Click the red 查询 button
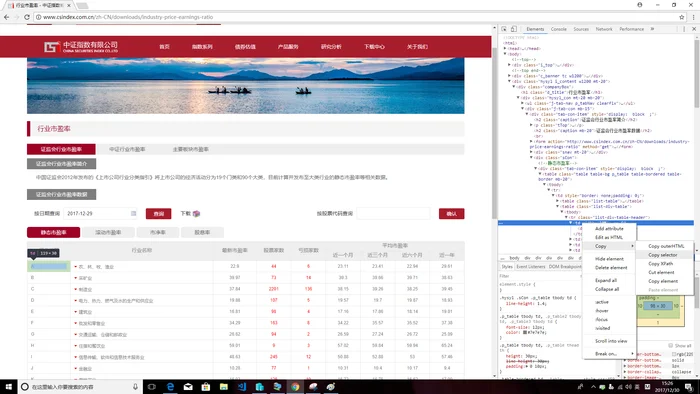This screenshot has height=394, width=700. (158, 214)
